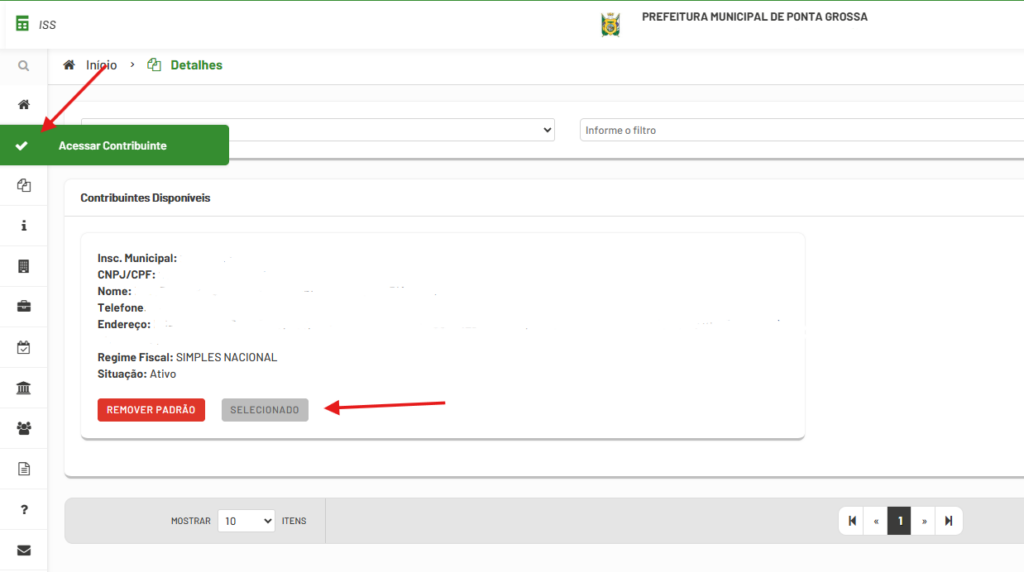This screenshot has height=572, width=1024.
Task: Open the calendar check icon in sidebar
Action: point(24,348)
